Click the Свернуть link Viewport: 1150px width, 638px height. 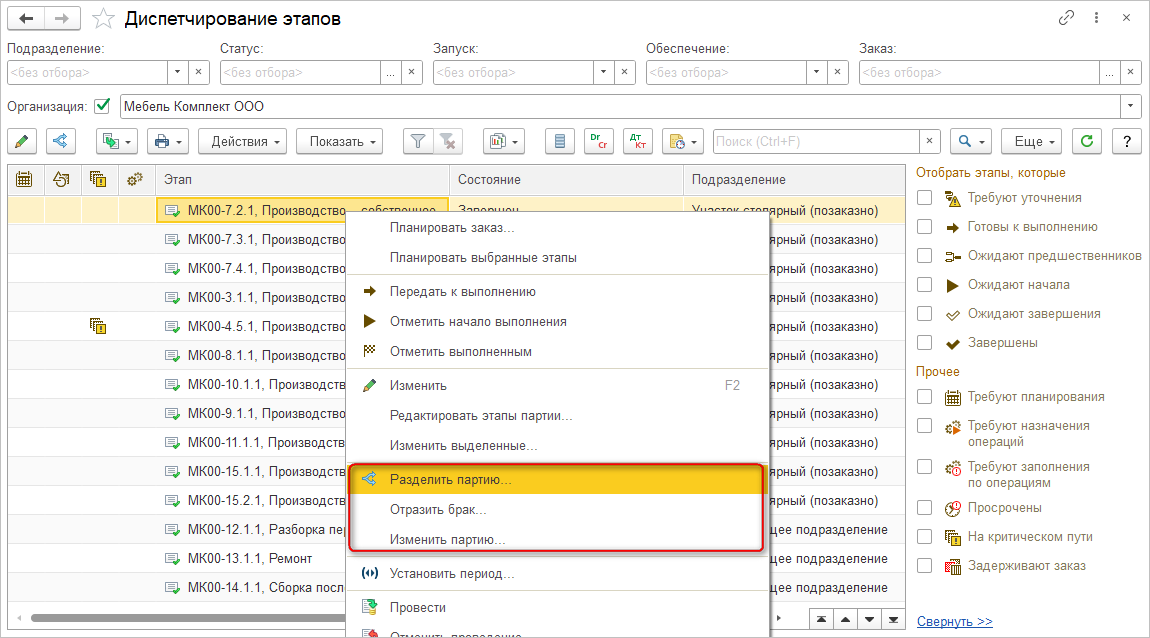954,621
